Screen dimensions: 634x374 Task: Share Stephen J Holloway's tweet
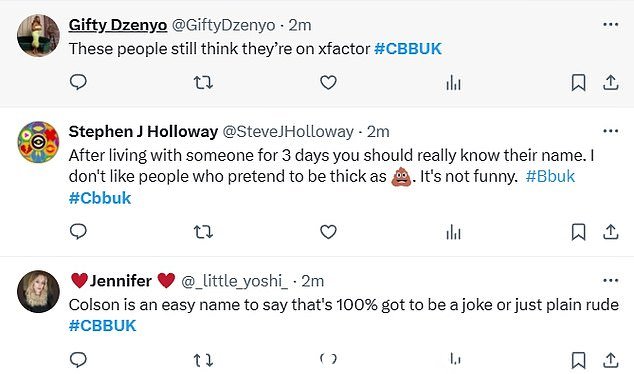[611, 232]
